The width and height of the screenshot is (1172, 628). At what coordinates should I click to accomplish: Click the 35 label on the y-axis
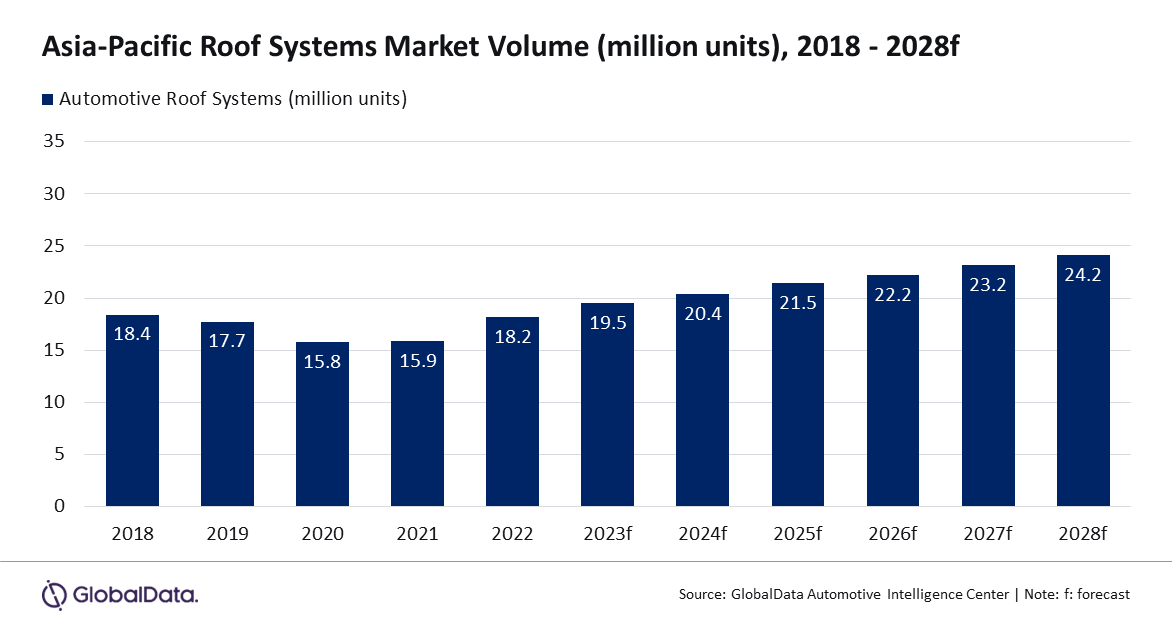(x=54, y=141)
